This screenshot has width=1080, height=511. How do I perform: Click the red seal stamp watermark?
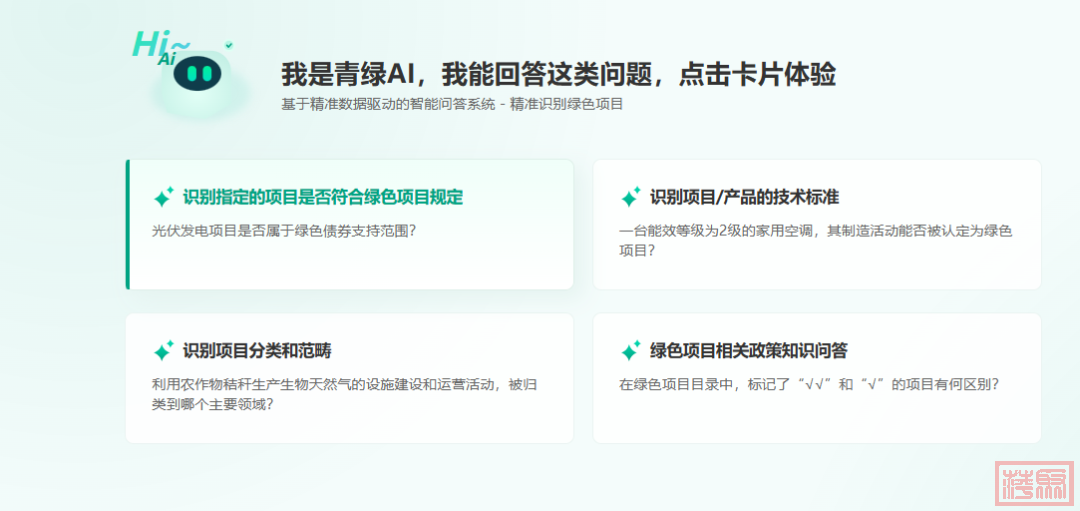(1034, 484)
